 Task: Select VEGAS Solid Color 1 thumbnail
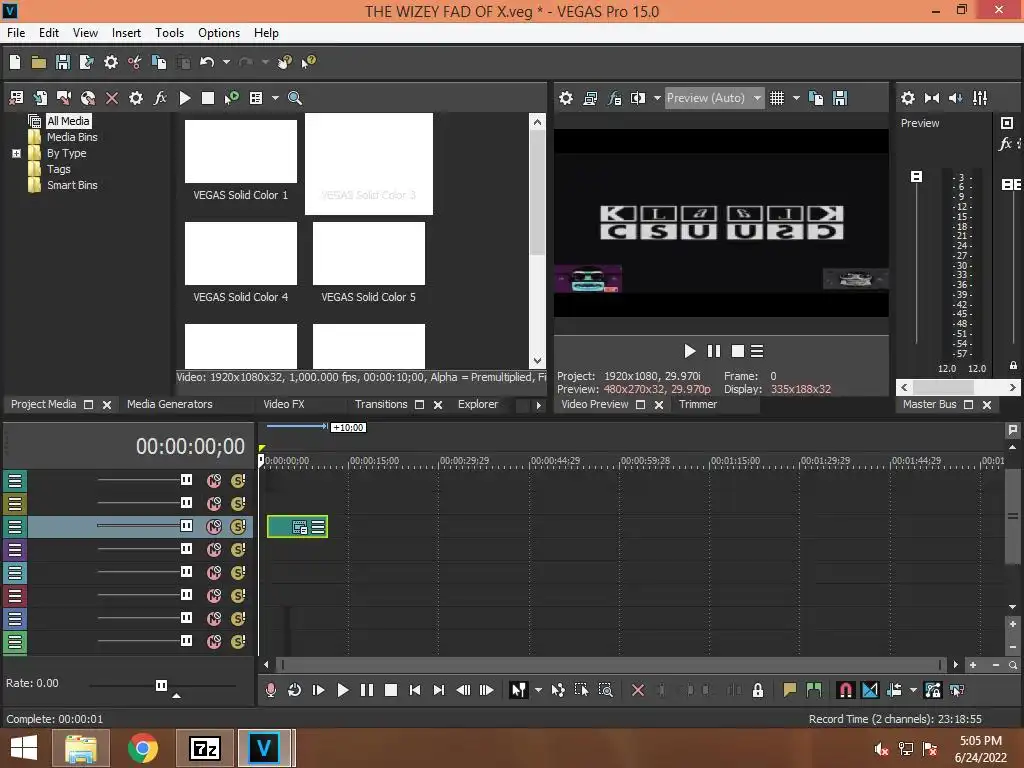coord(240,151)
